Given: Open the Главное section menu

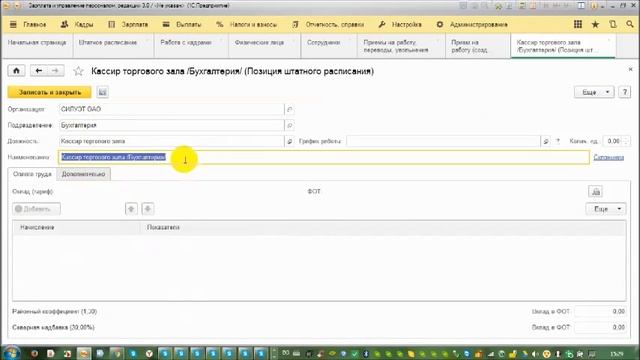Looking at the screenshot, I should (28, 24).
